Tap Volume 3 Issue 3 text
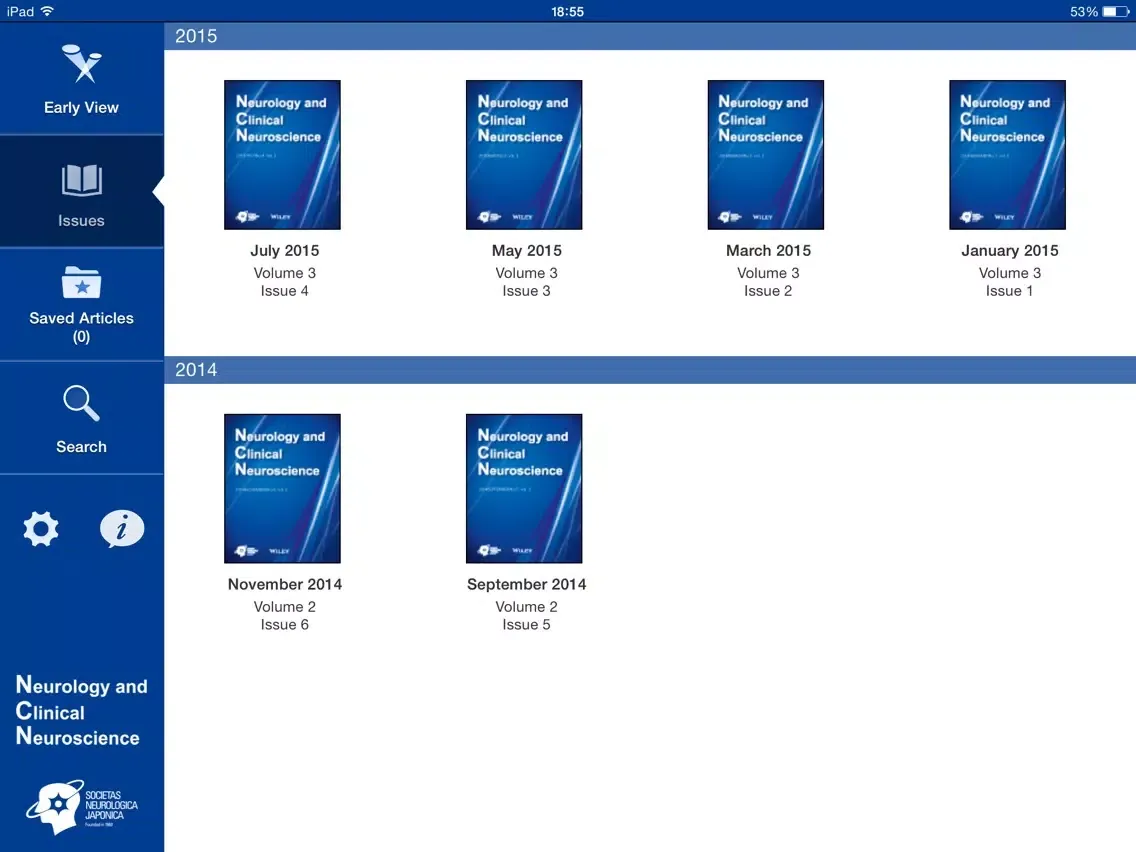 tap(527, 282)
